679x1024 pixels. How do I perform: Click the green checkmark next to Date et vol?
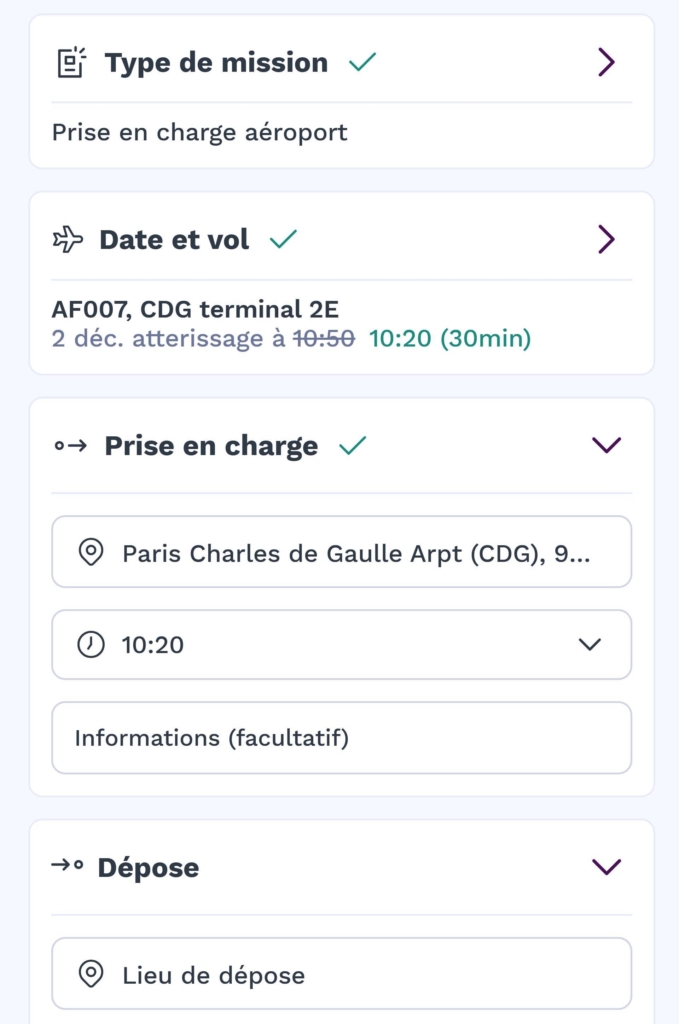(x=284, y=240)
